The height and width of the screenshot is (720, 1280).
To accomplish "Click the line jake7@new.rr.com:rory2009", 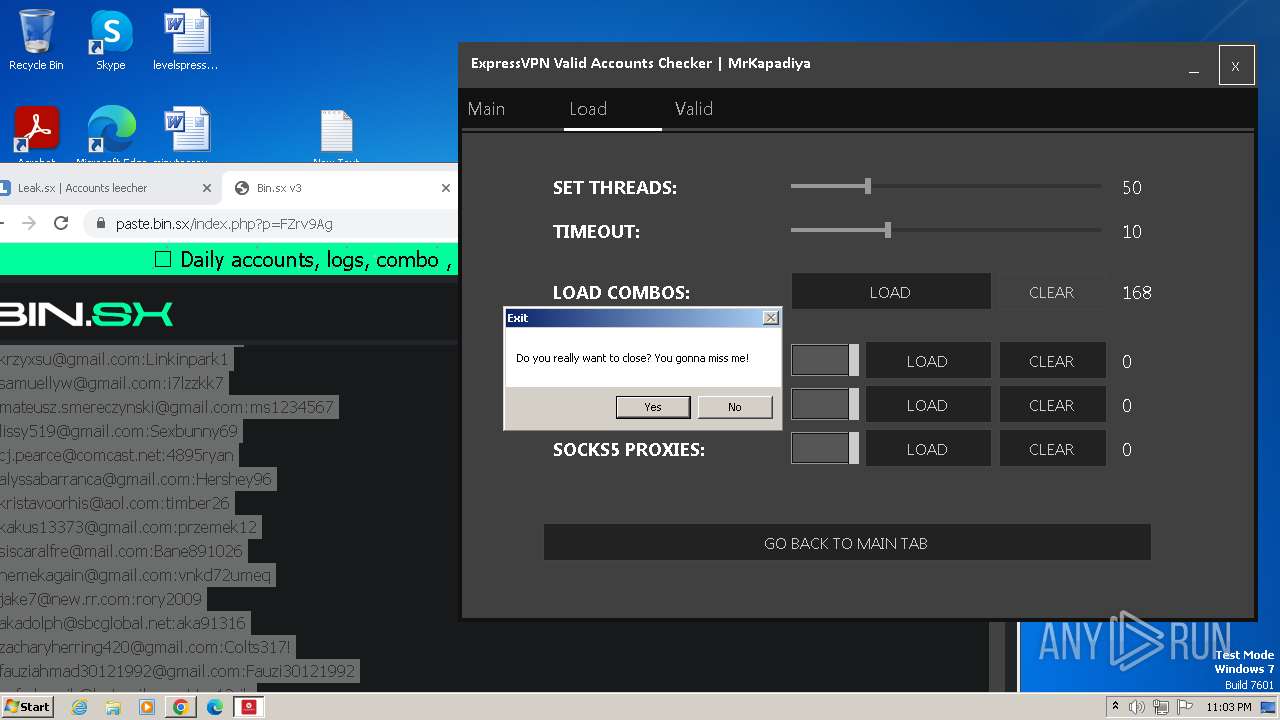I will click(x=101, y=599).
